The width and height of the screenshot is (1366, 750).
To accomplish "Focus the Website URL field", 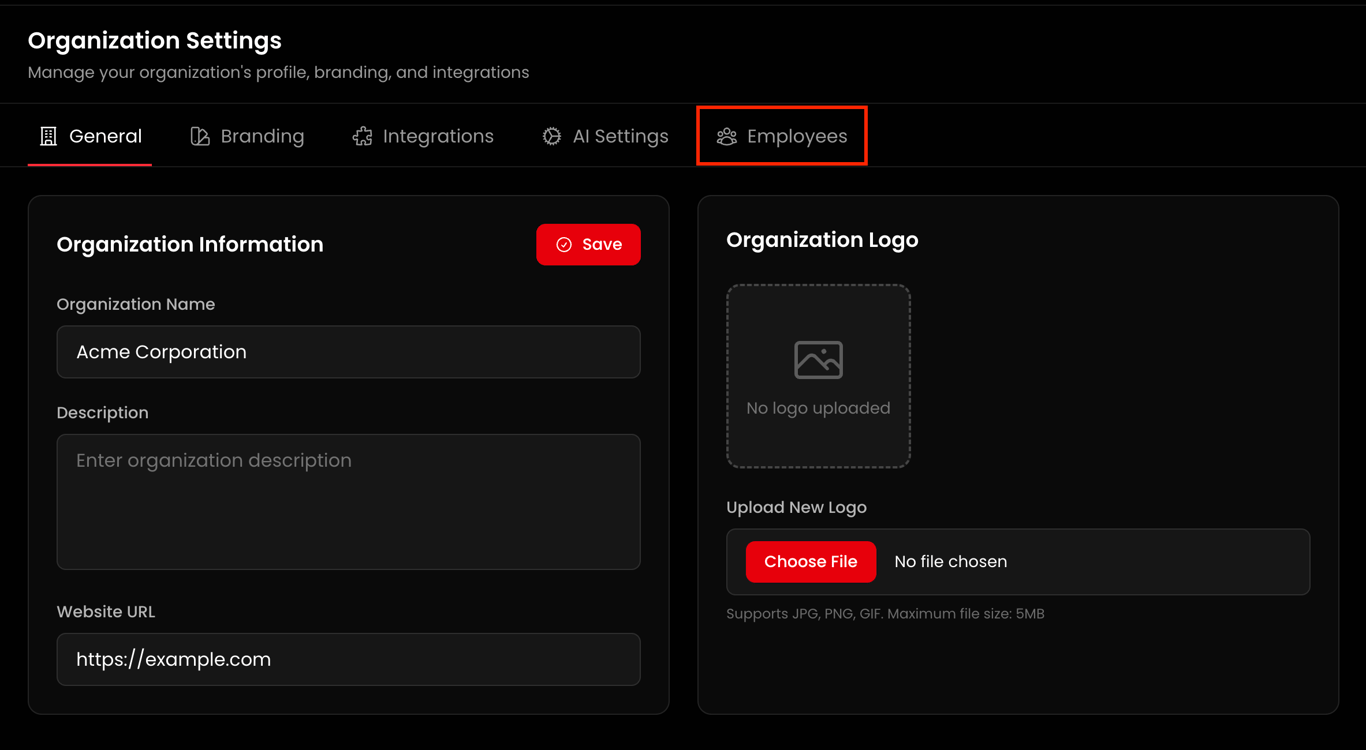I will tap(348, 659).
